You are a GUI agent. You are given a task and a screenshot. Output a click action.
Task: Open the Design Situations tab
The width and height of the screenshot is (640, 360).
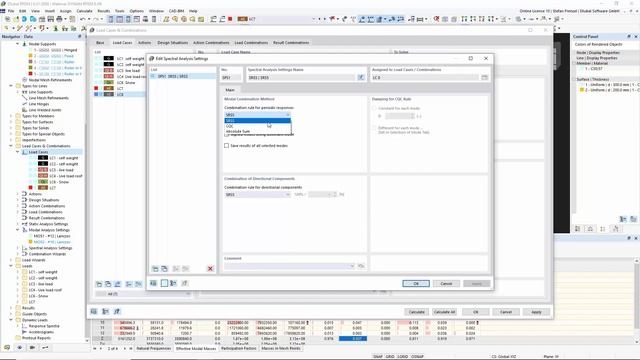coord(173,42)
